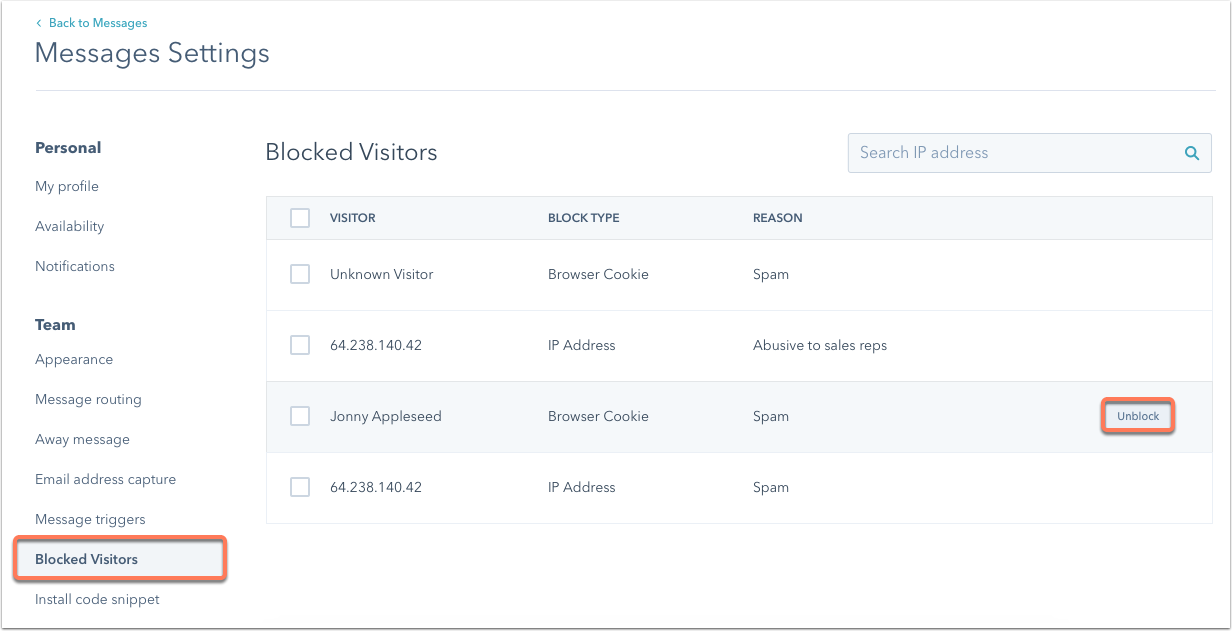Tick the select-all checkbox in table header
This screenshot has height=631, width=1232.
click(x=300, y=217)
